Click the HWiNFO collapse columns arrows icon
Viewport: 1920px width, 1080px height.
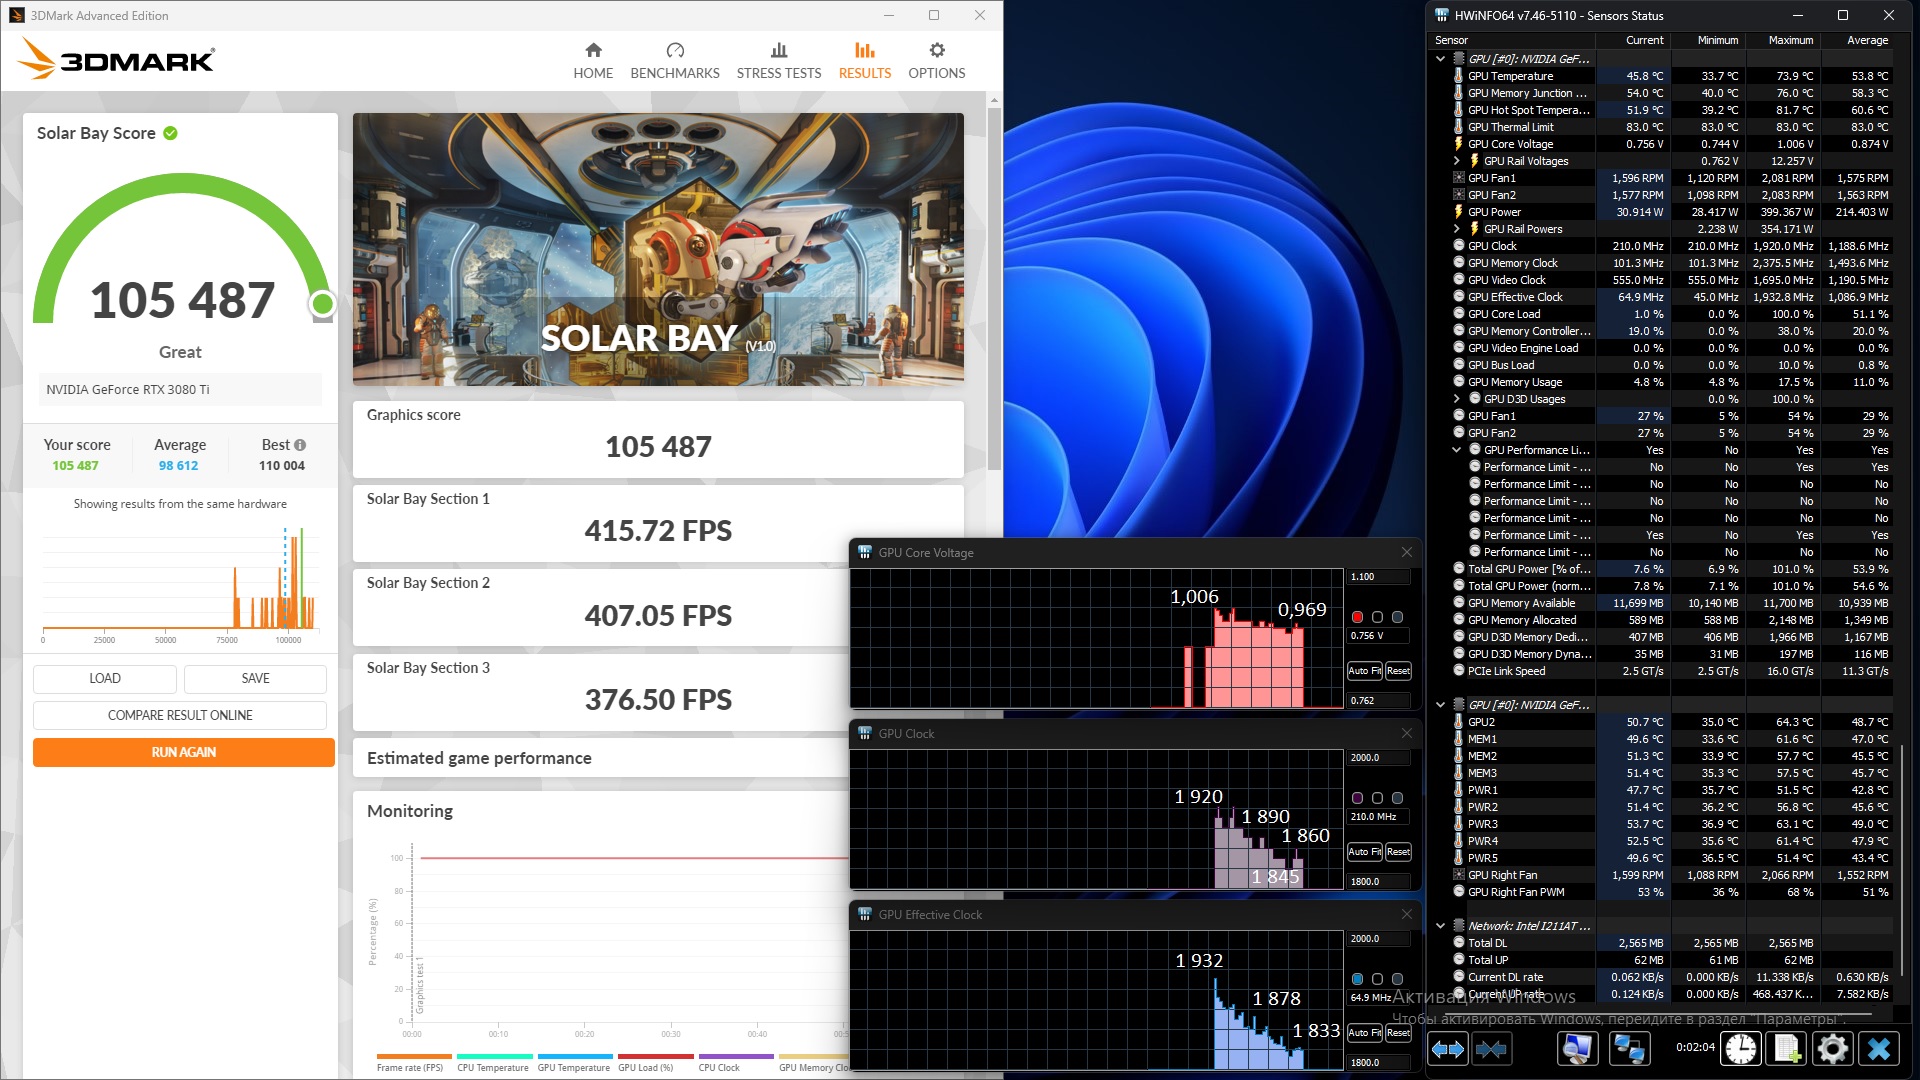coord(1491,1048)
